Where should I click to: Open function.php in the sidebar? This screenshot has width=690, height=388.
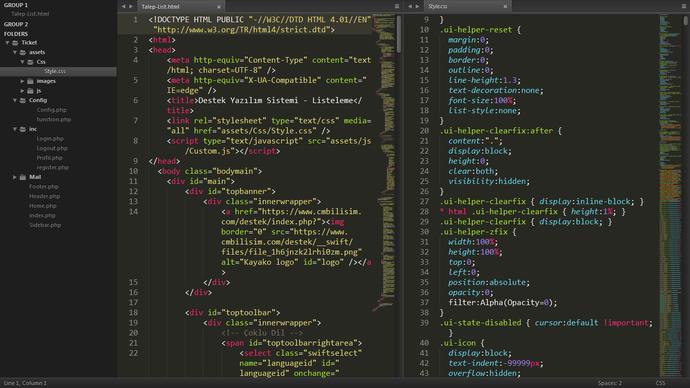tap(54, 120)
